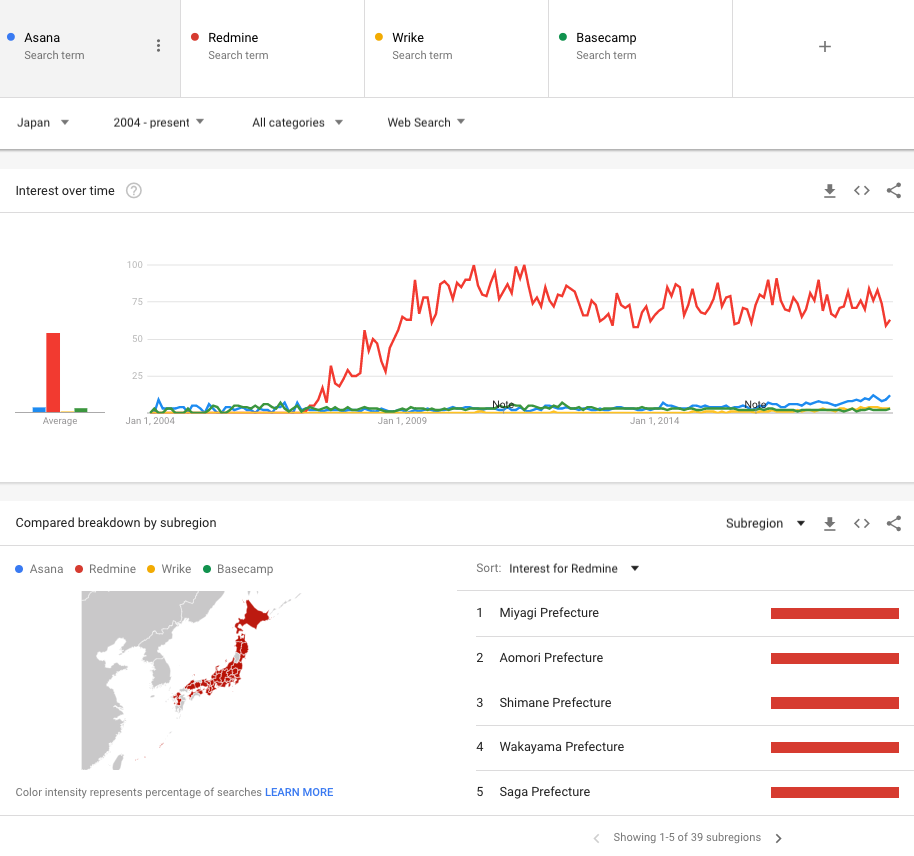914x856 pixels.
Task: Open the Web Search type dropdown
Action: (426, 122)
